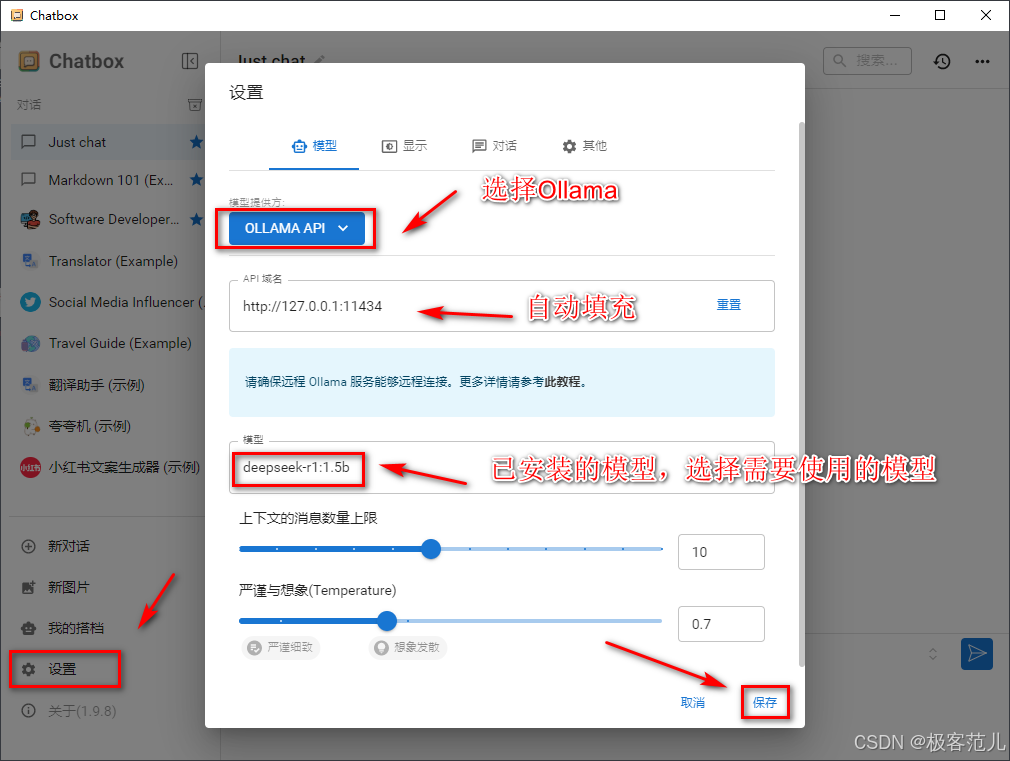Switch to the 其他 tab
Image resolution: width=1010 pixels, height=761 pixels.
coord(584,146)
